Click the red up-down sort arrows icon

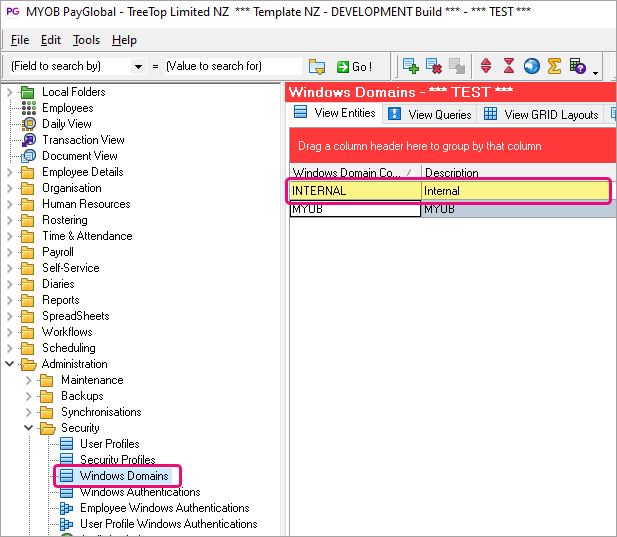point(487,66)
